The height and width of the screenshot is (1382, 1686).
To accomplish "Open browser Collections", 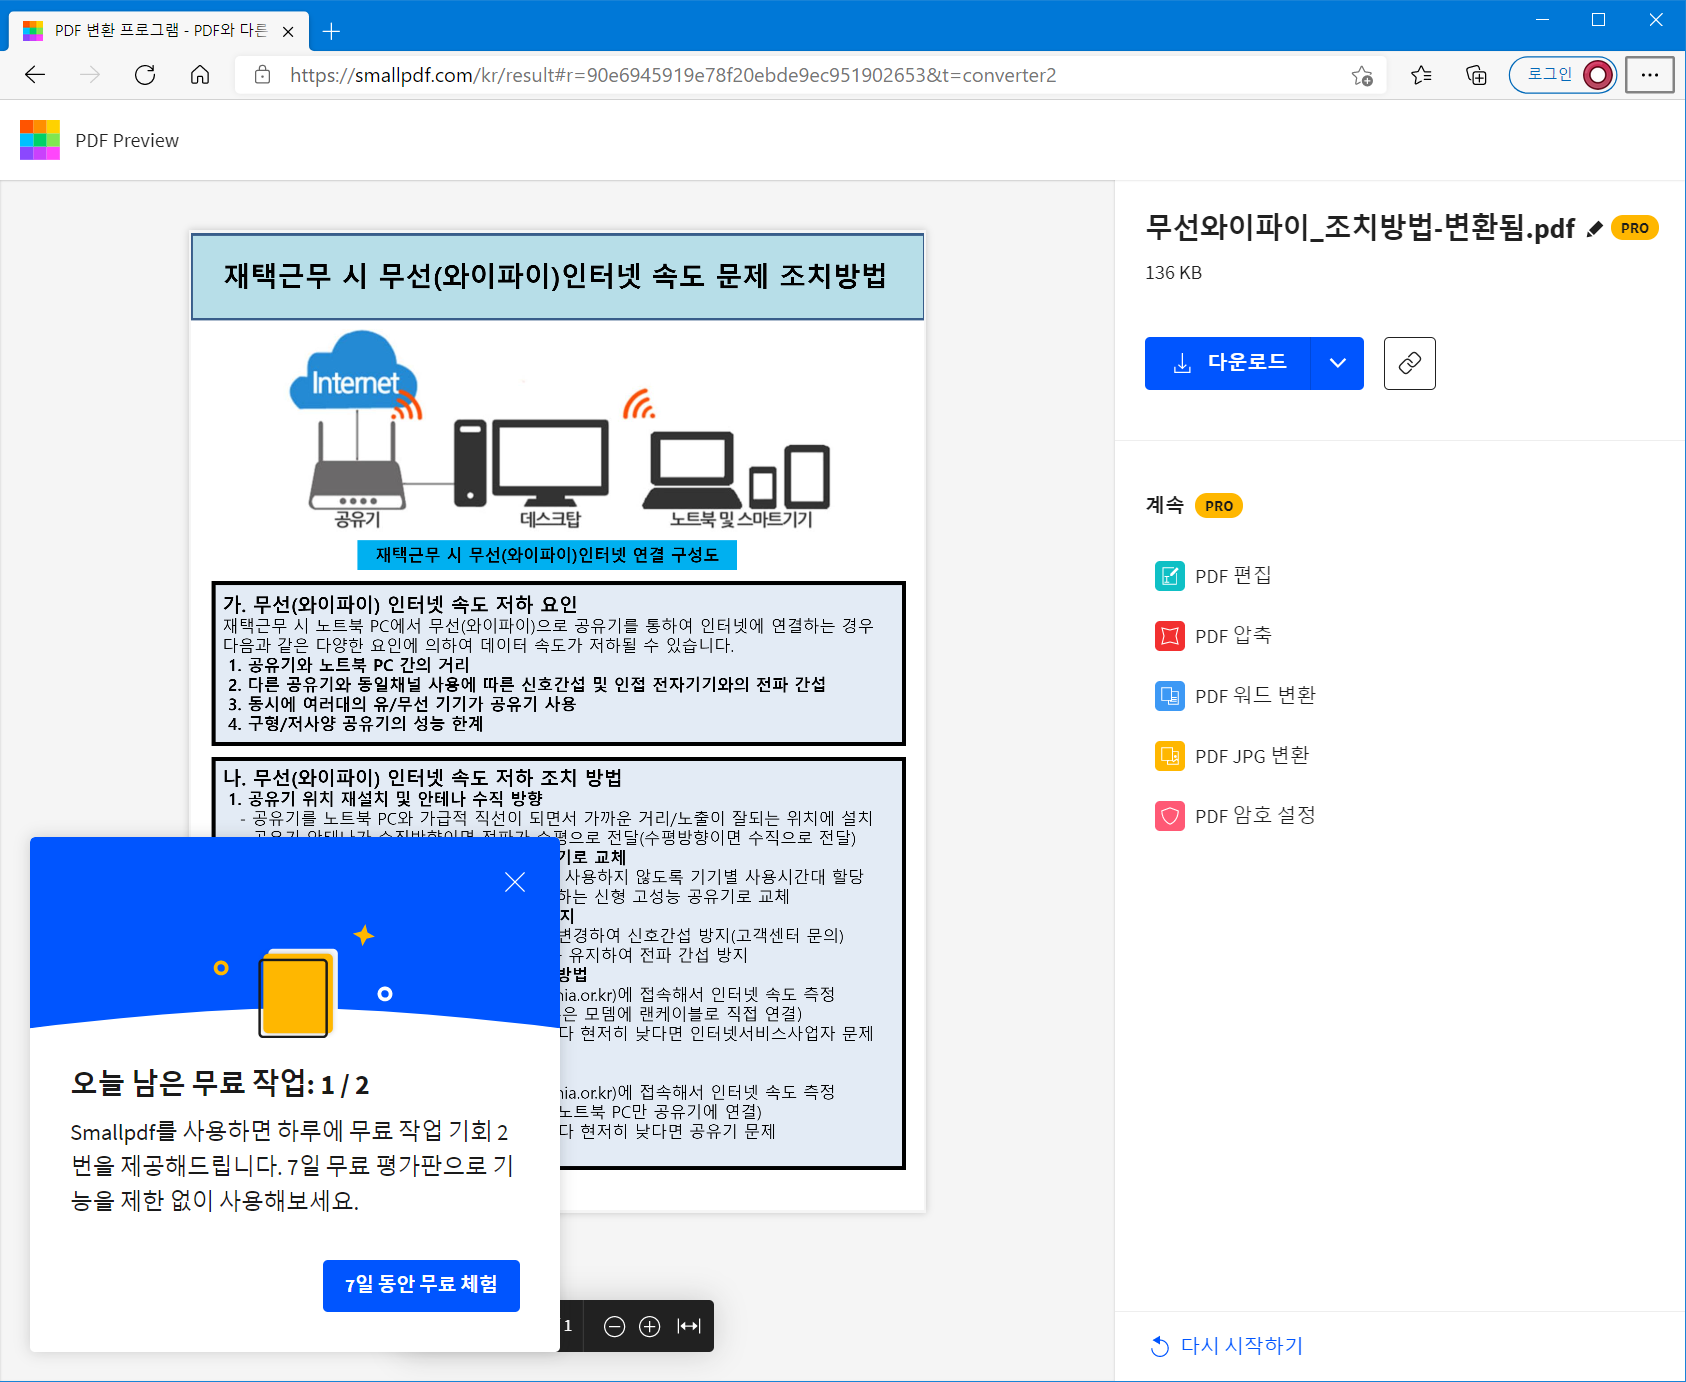I will click(1476, 75).
